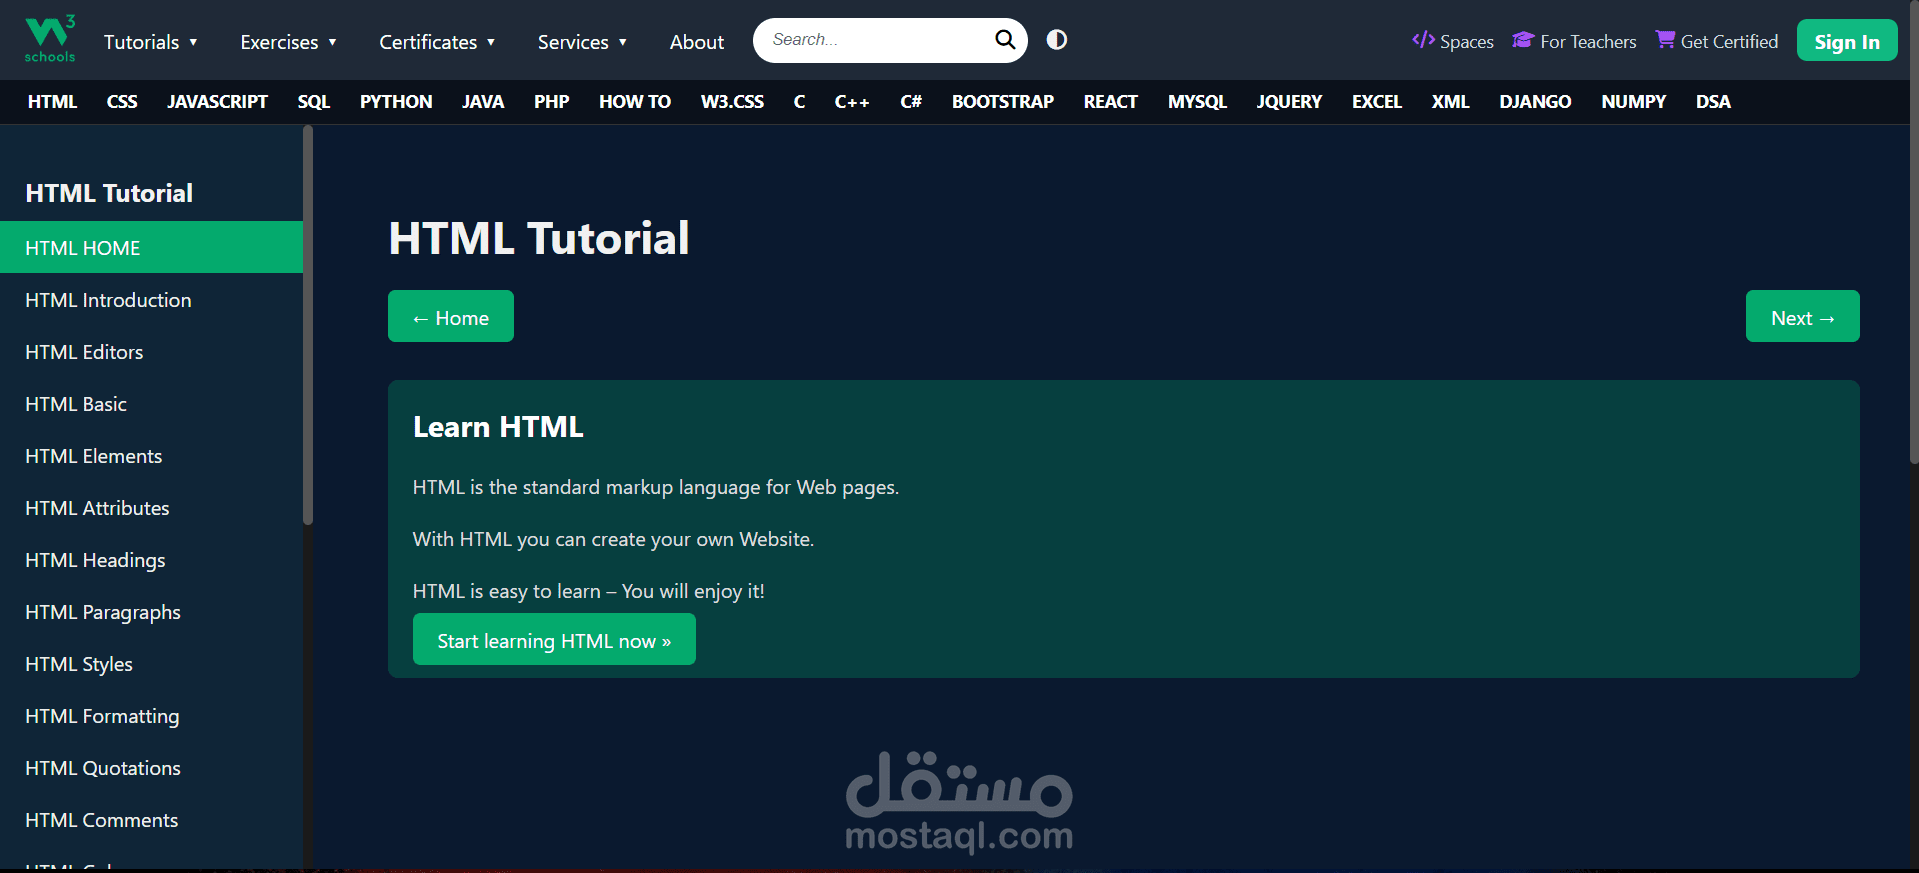The height and width of the screenshot is (873, 1919).
Task: Open the Spaces link
Action: [x=1453, y=41]
